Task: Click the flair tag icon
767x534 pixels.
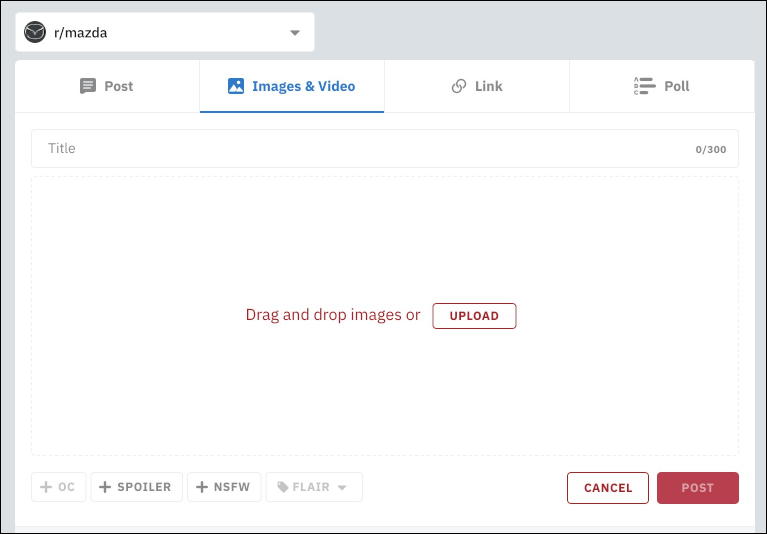Action: (283, 487)
